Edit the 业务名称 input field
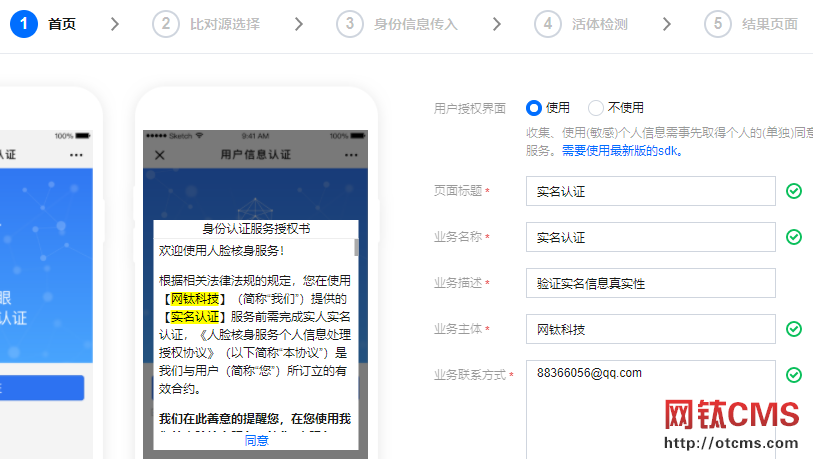Viewport: 813px width, 459px height. (x=651, y=237)
